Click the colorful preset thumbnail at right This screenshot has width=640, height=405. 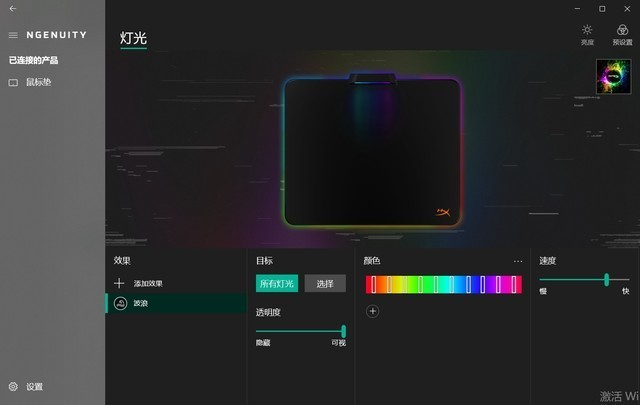[x=613, y=76]
